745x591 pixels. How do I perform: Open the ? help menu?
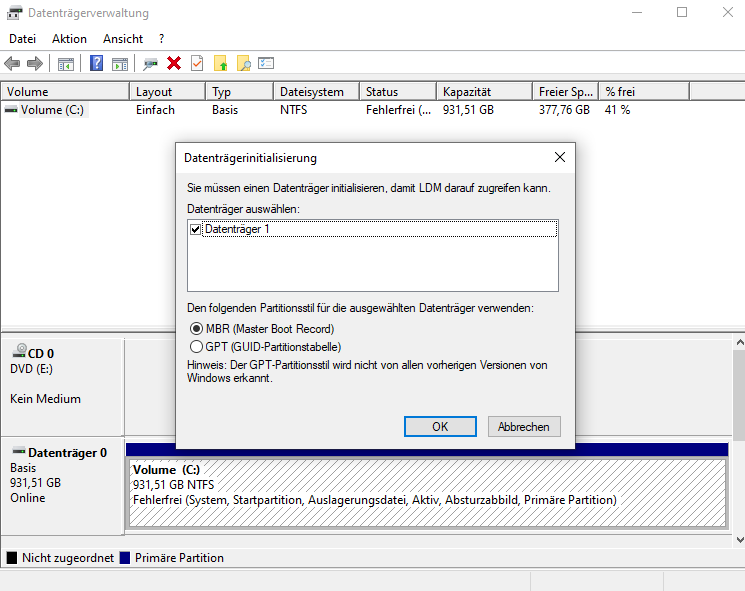tap(162, 38)
